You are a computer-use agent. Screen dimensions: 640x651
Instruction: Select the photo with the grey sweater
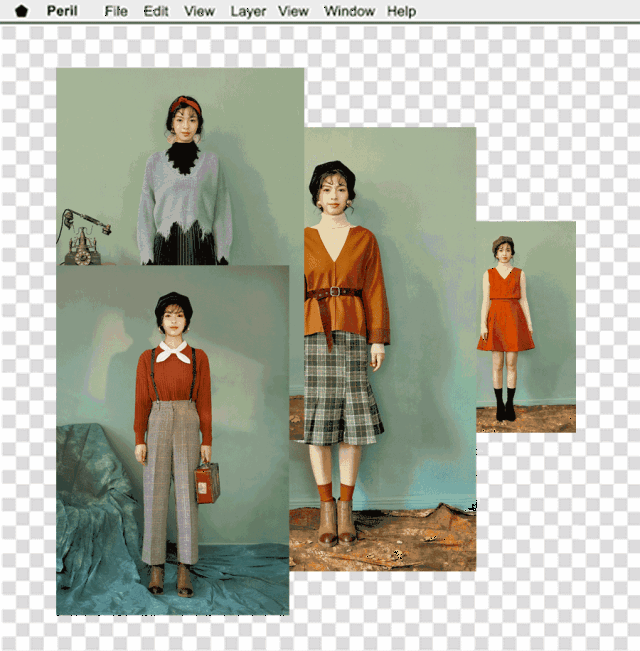tap(180, 166)
